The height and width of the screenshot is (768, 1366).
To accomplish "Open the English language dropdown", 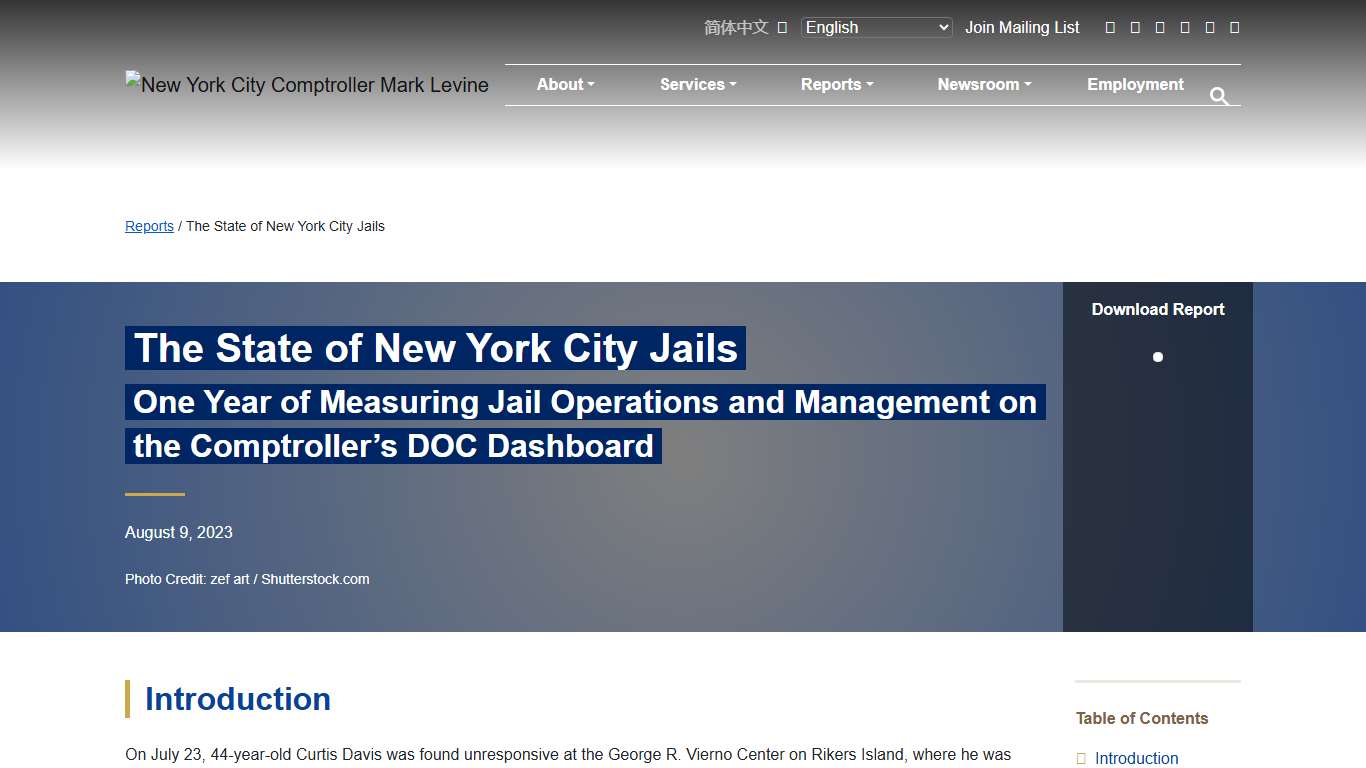I will click(876, 27).
